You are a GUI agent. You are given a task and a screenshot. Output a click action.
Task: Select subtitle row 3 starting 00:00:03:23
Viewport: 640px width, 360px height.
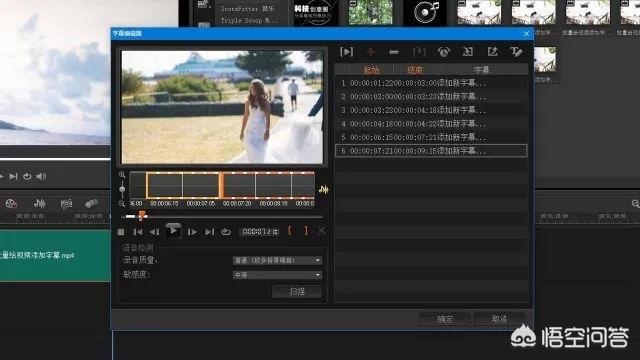(x=431, y=110)
